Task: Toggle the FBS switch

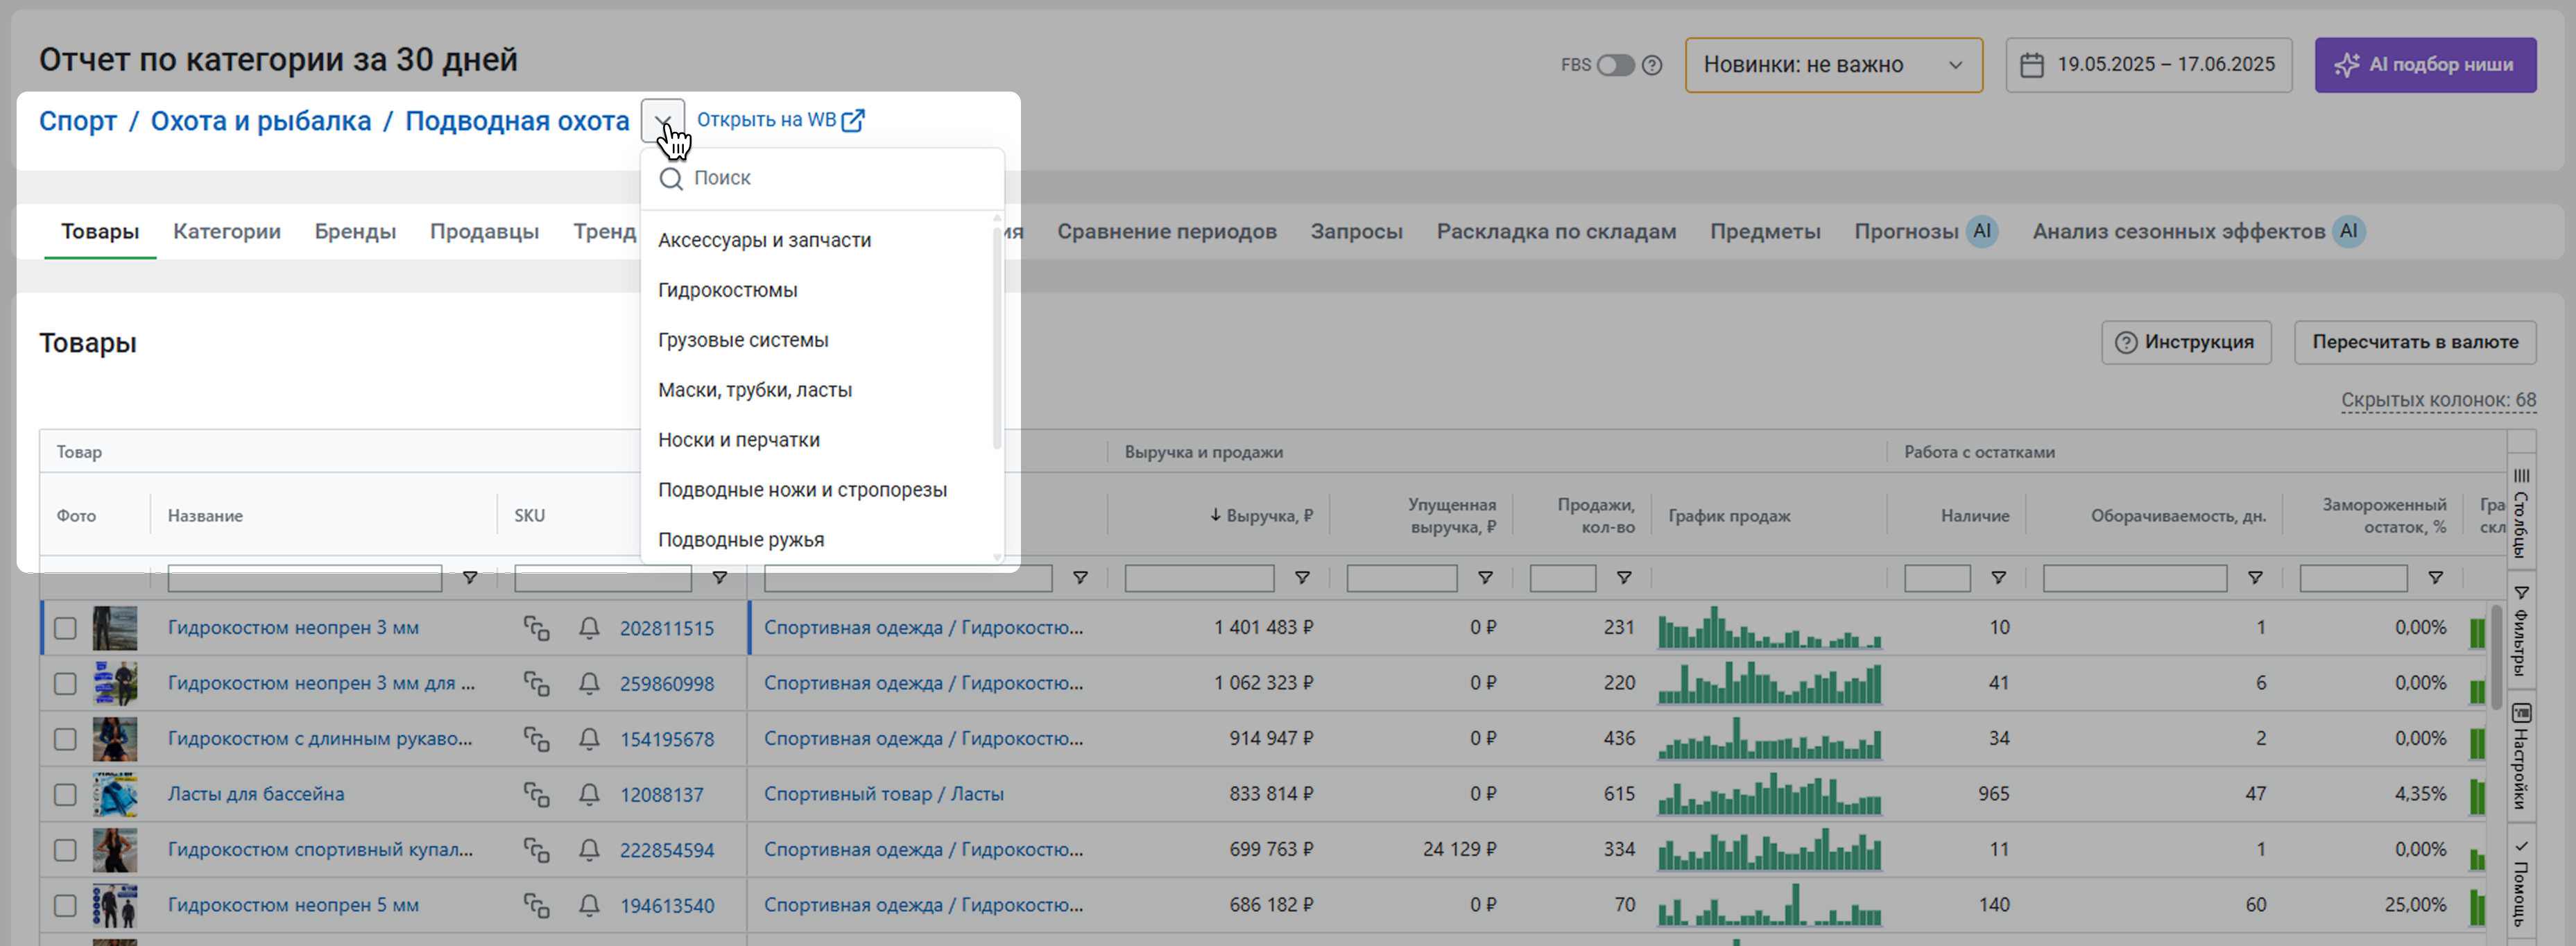Action: (1615, 65)
